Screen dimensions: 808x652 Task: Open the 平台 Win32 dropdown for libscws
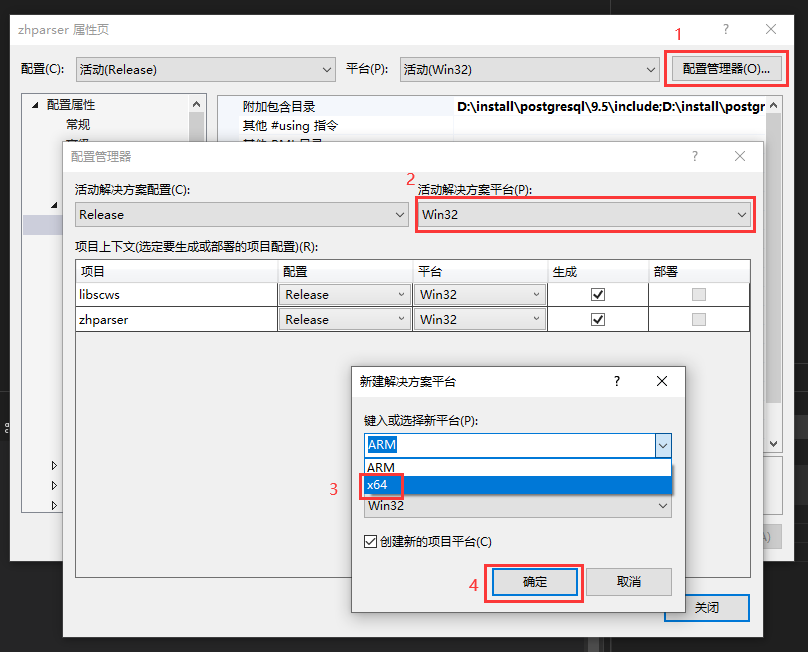[480, 295]
